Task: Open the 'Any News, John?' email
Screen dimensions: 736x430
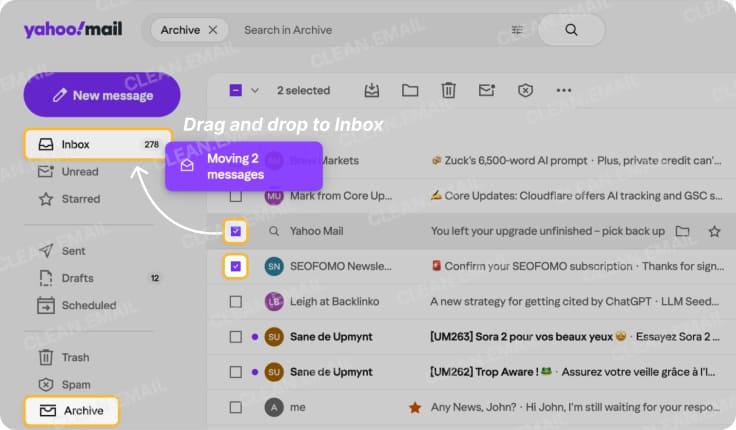Action: tap(575, 407)
